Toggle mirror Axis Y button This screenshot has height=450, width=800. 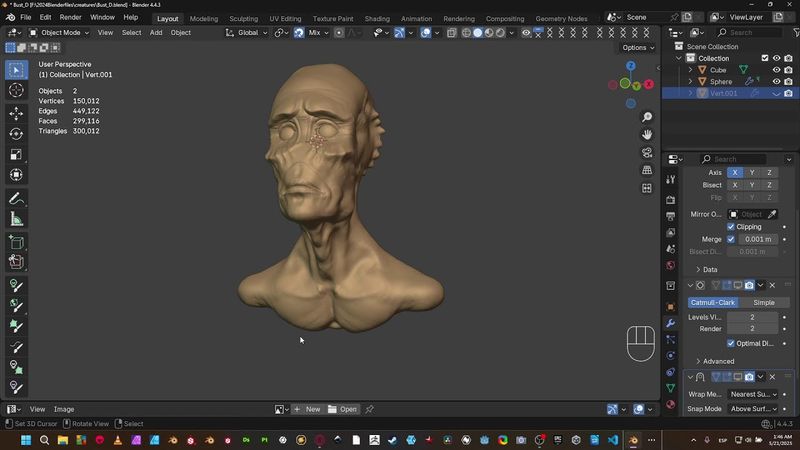coord(752,173)
